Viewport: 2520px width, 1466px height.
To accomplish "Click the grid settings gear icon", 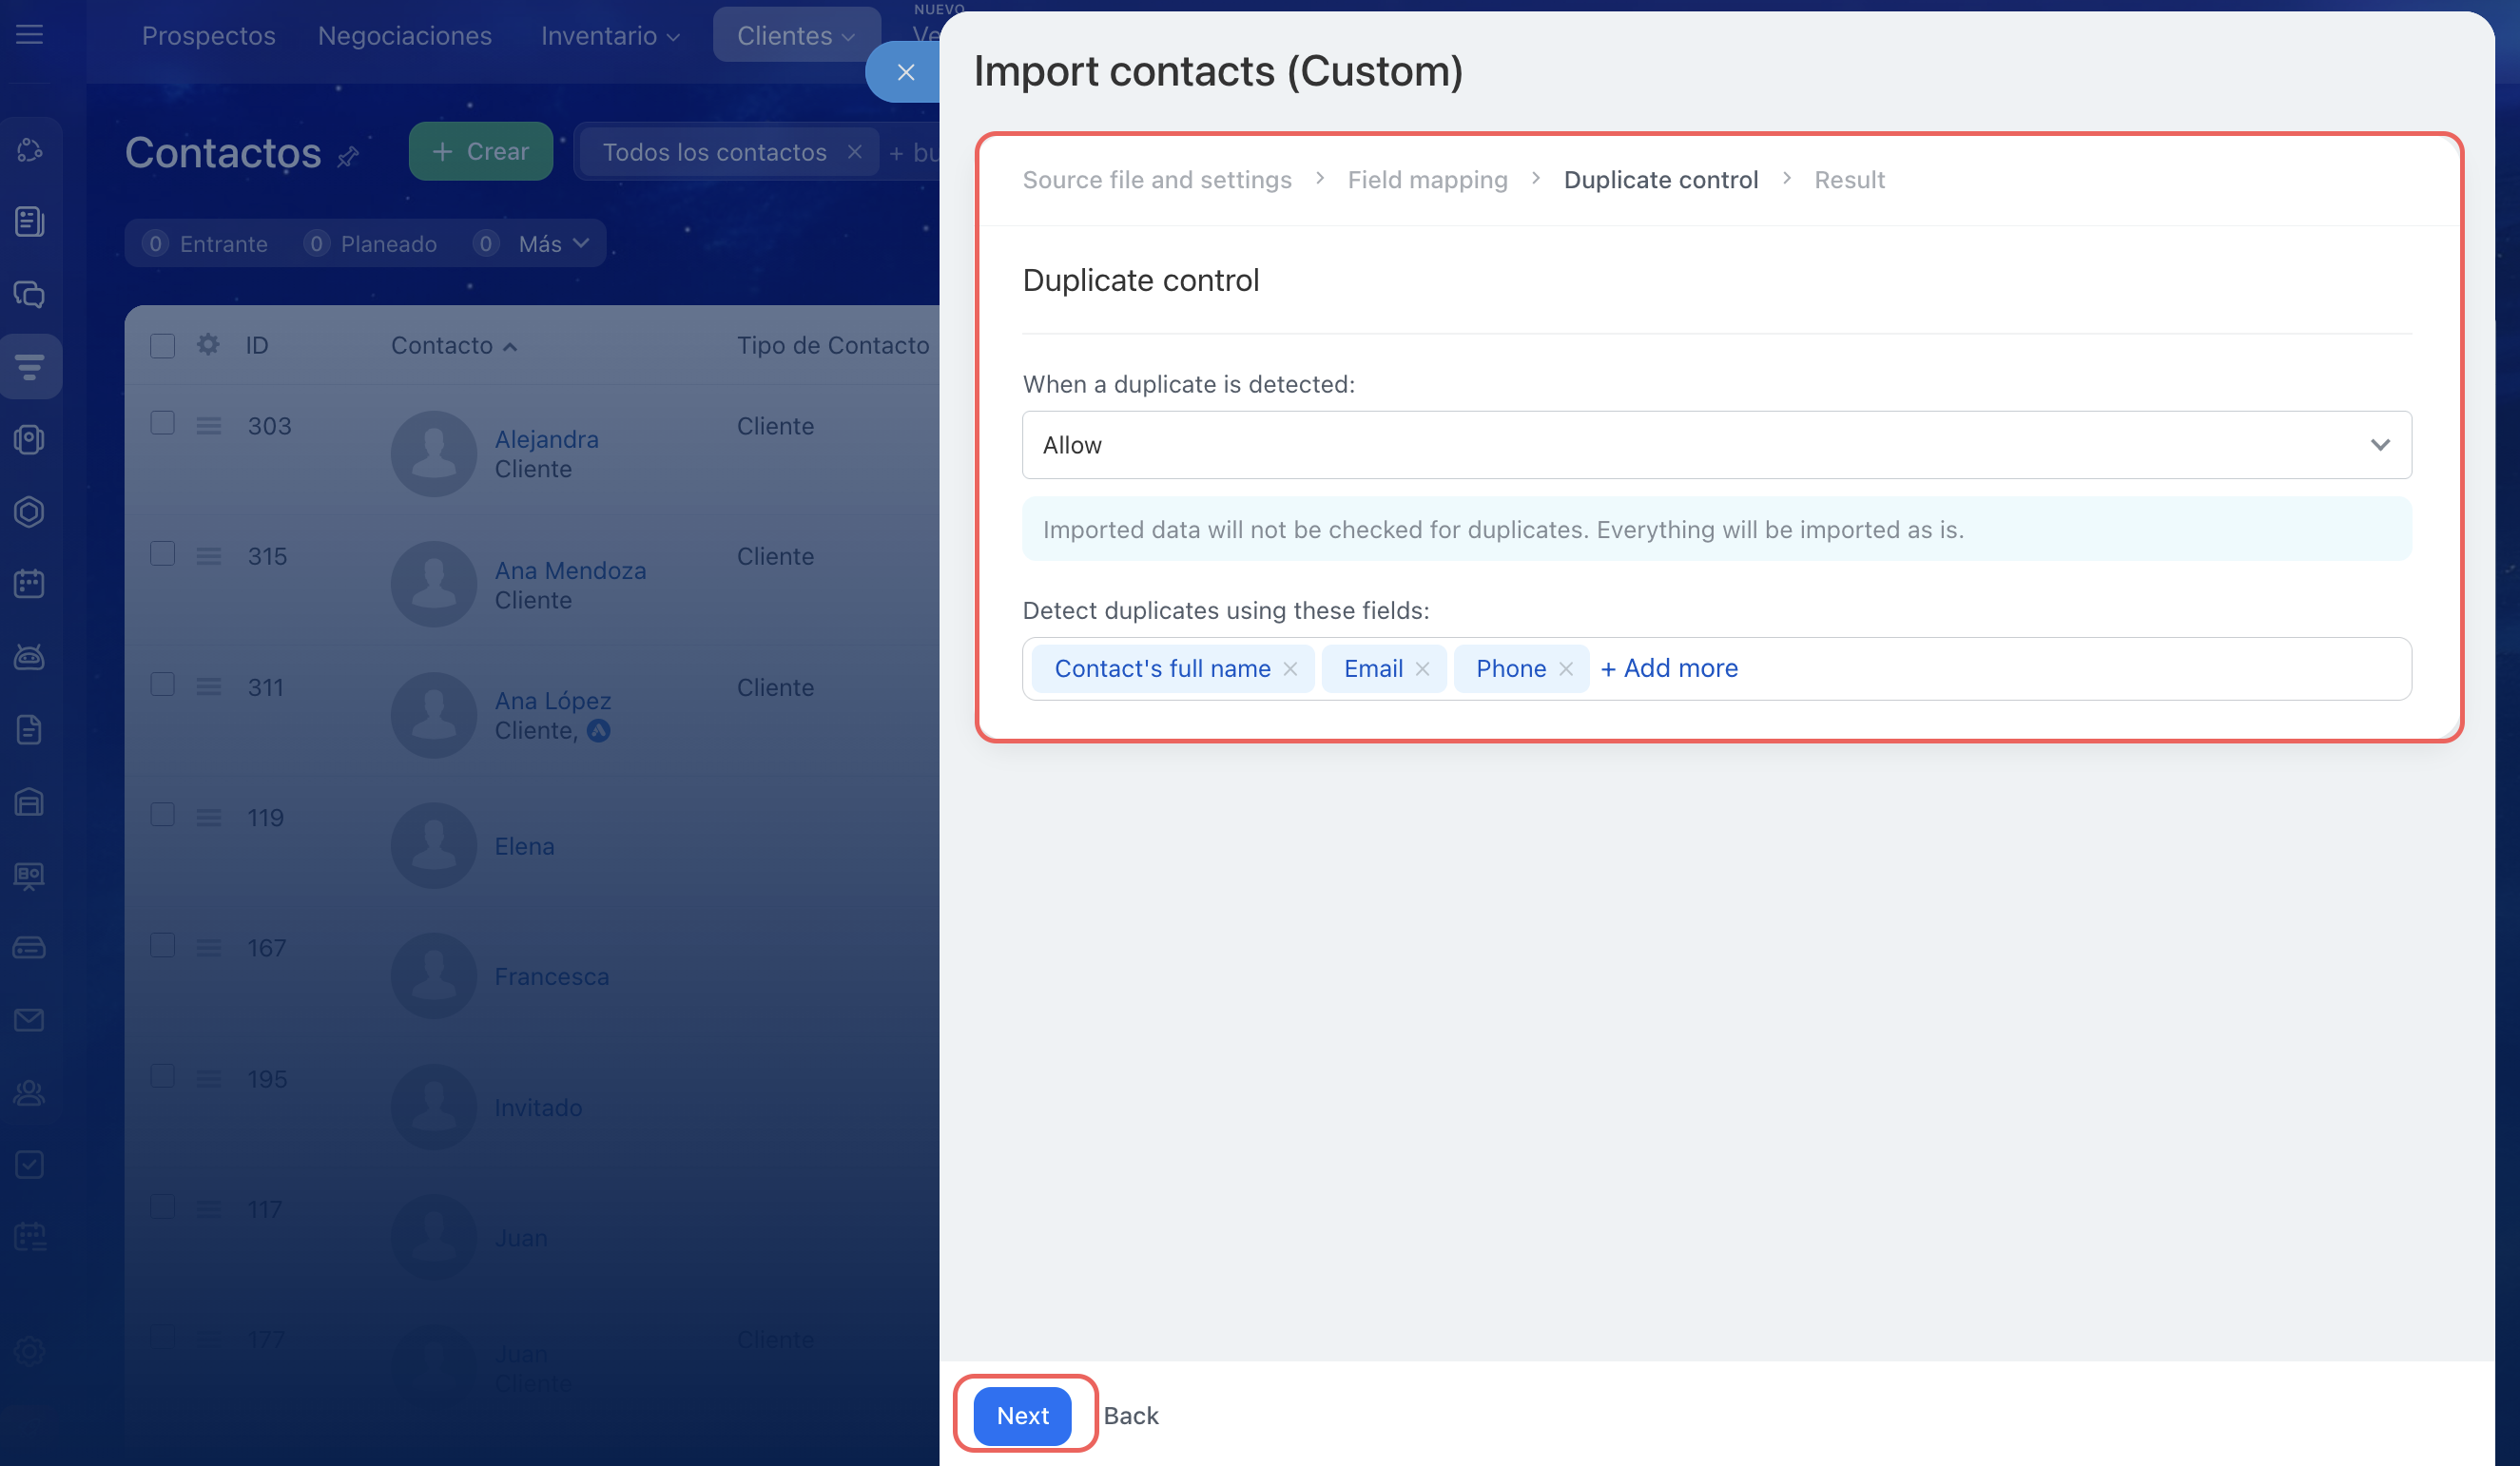I will 208,345.
